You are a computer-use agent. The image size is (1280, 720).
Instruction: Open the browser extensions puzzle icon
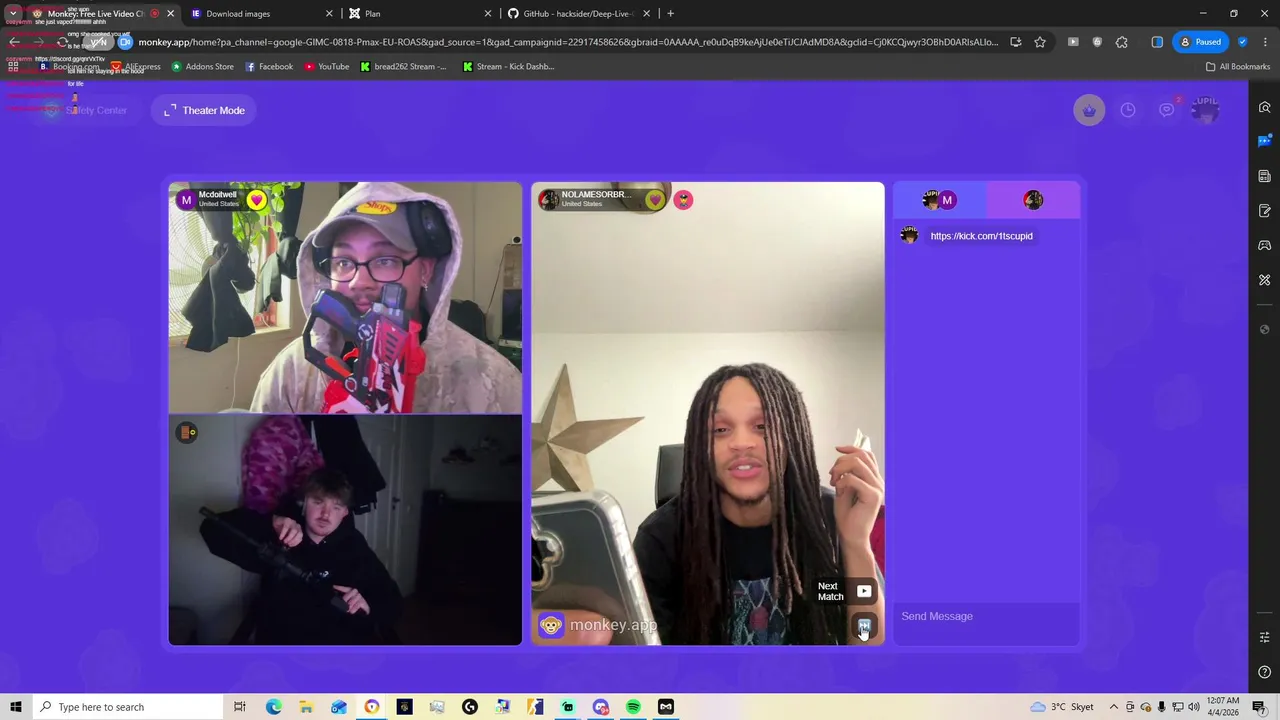coord(1121,42)
